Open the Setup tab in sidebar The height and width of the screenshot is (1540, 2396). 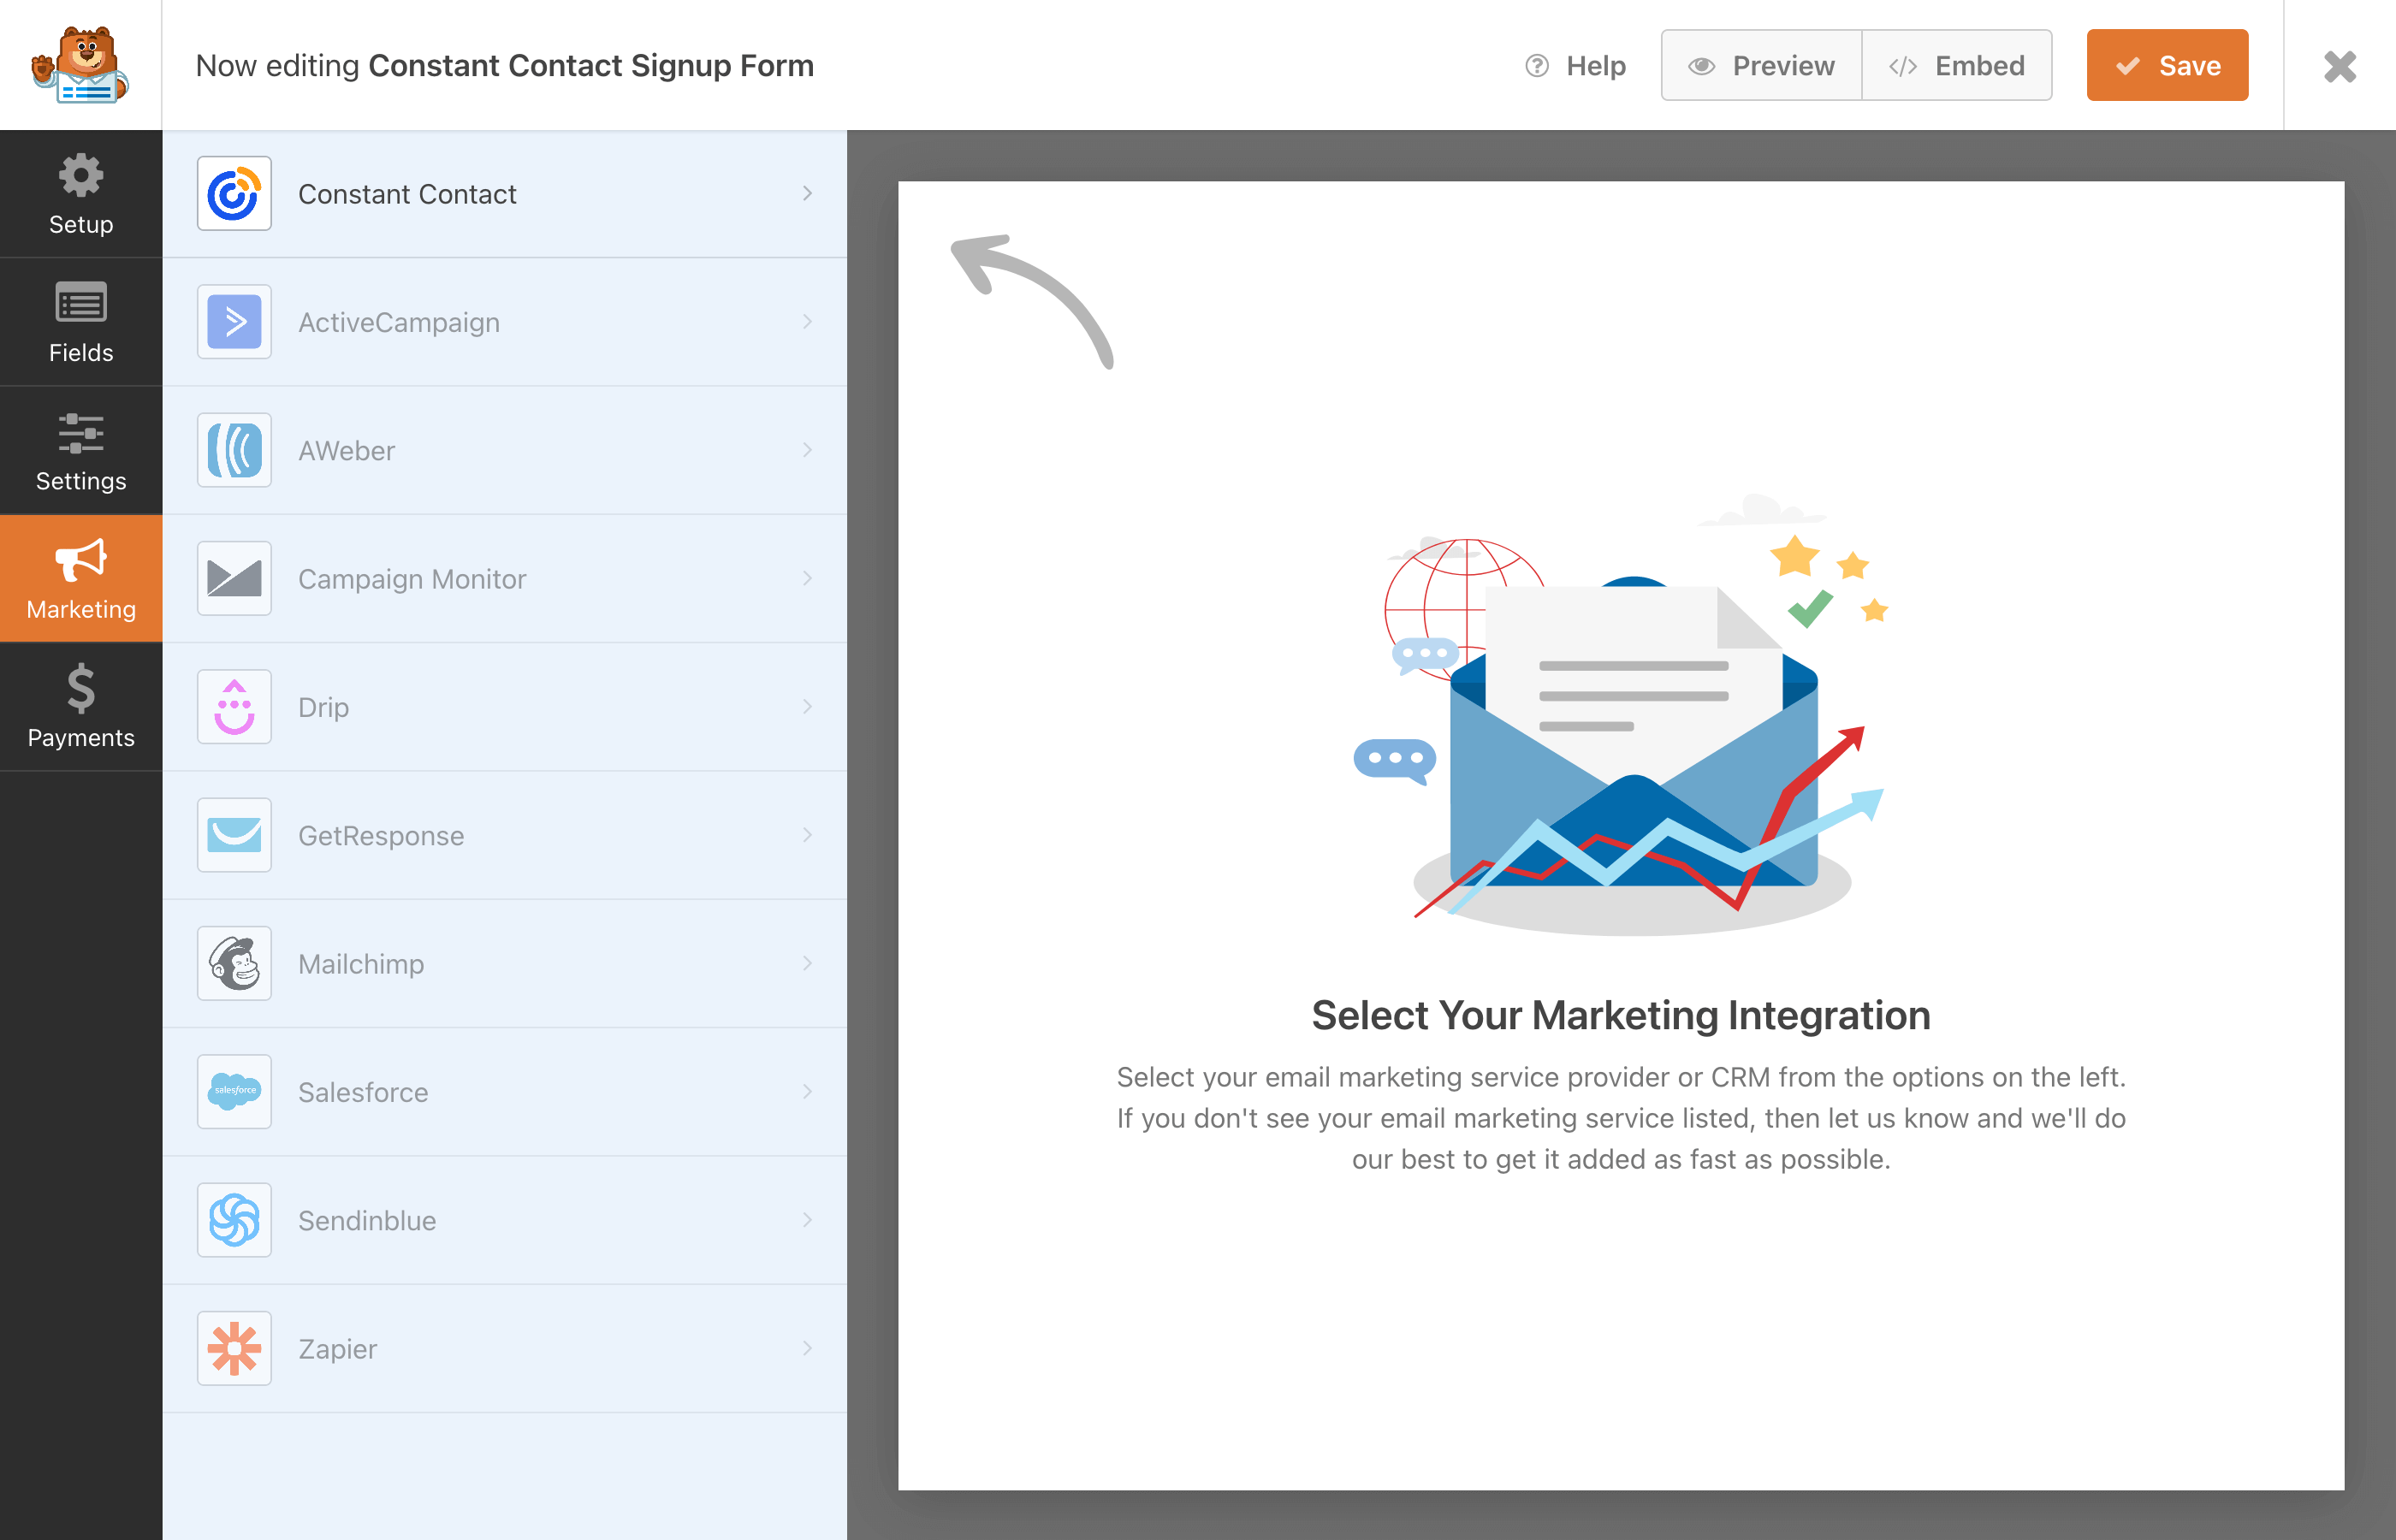(x=81, y=194)
